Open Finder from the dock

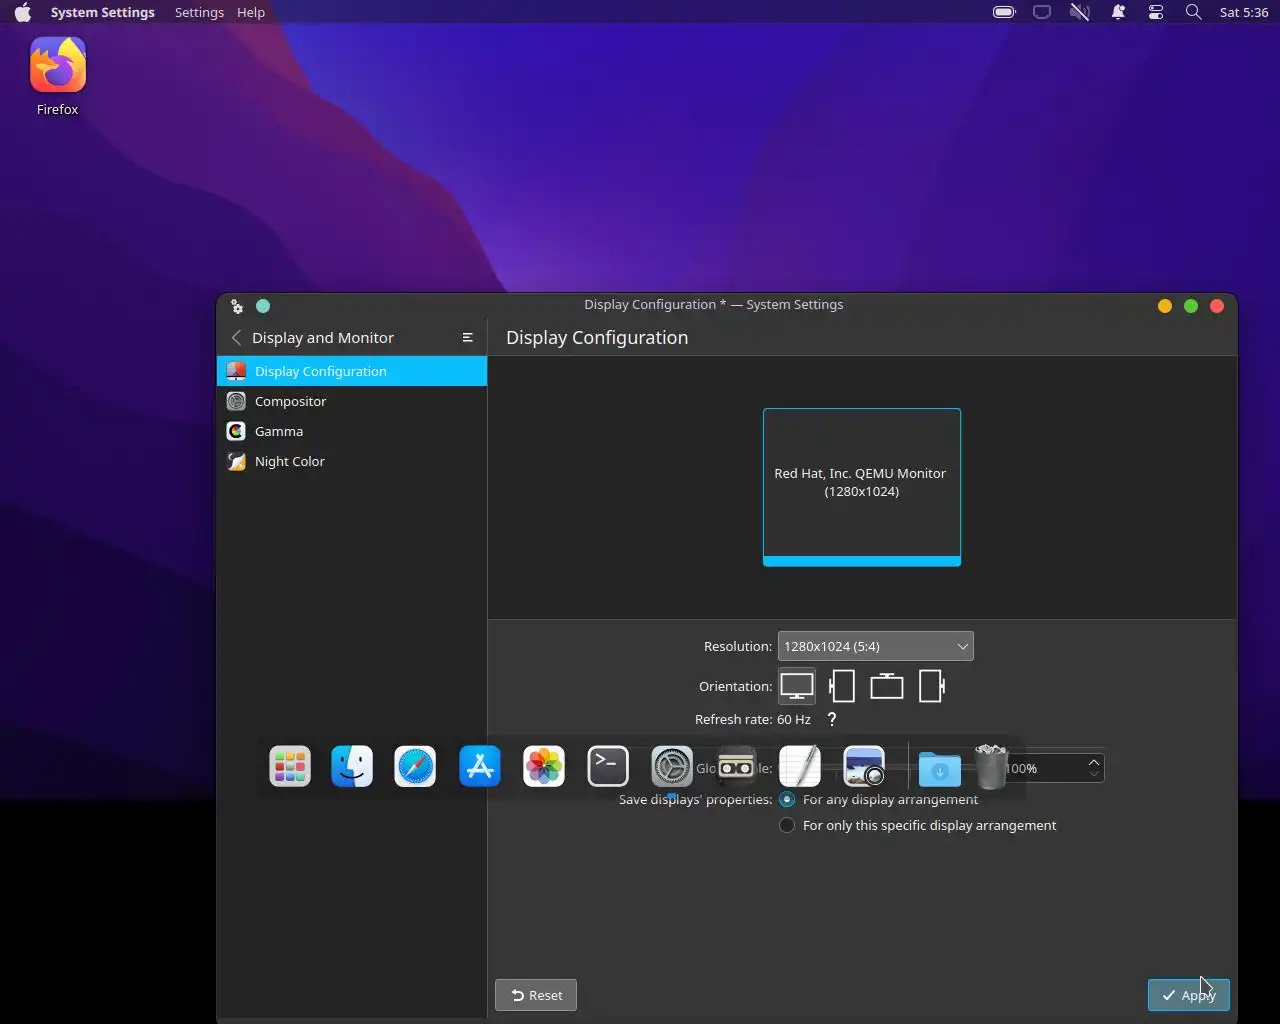(352, 767)
